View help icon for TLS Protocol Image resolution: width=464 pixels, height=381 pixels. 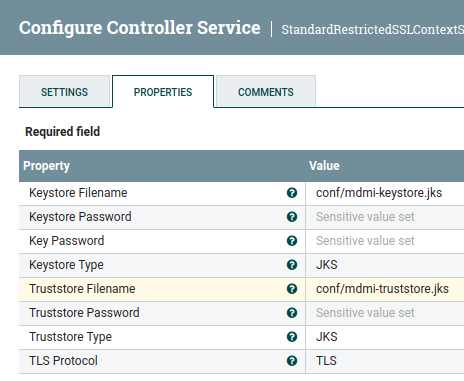point(292,361)
